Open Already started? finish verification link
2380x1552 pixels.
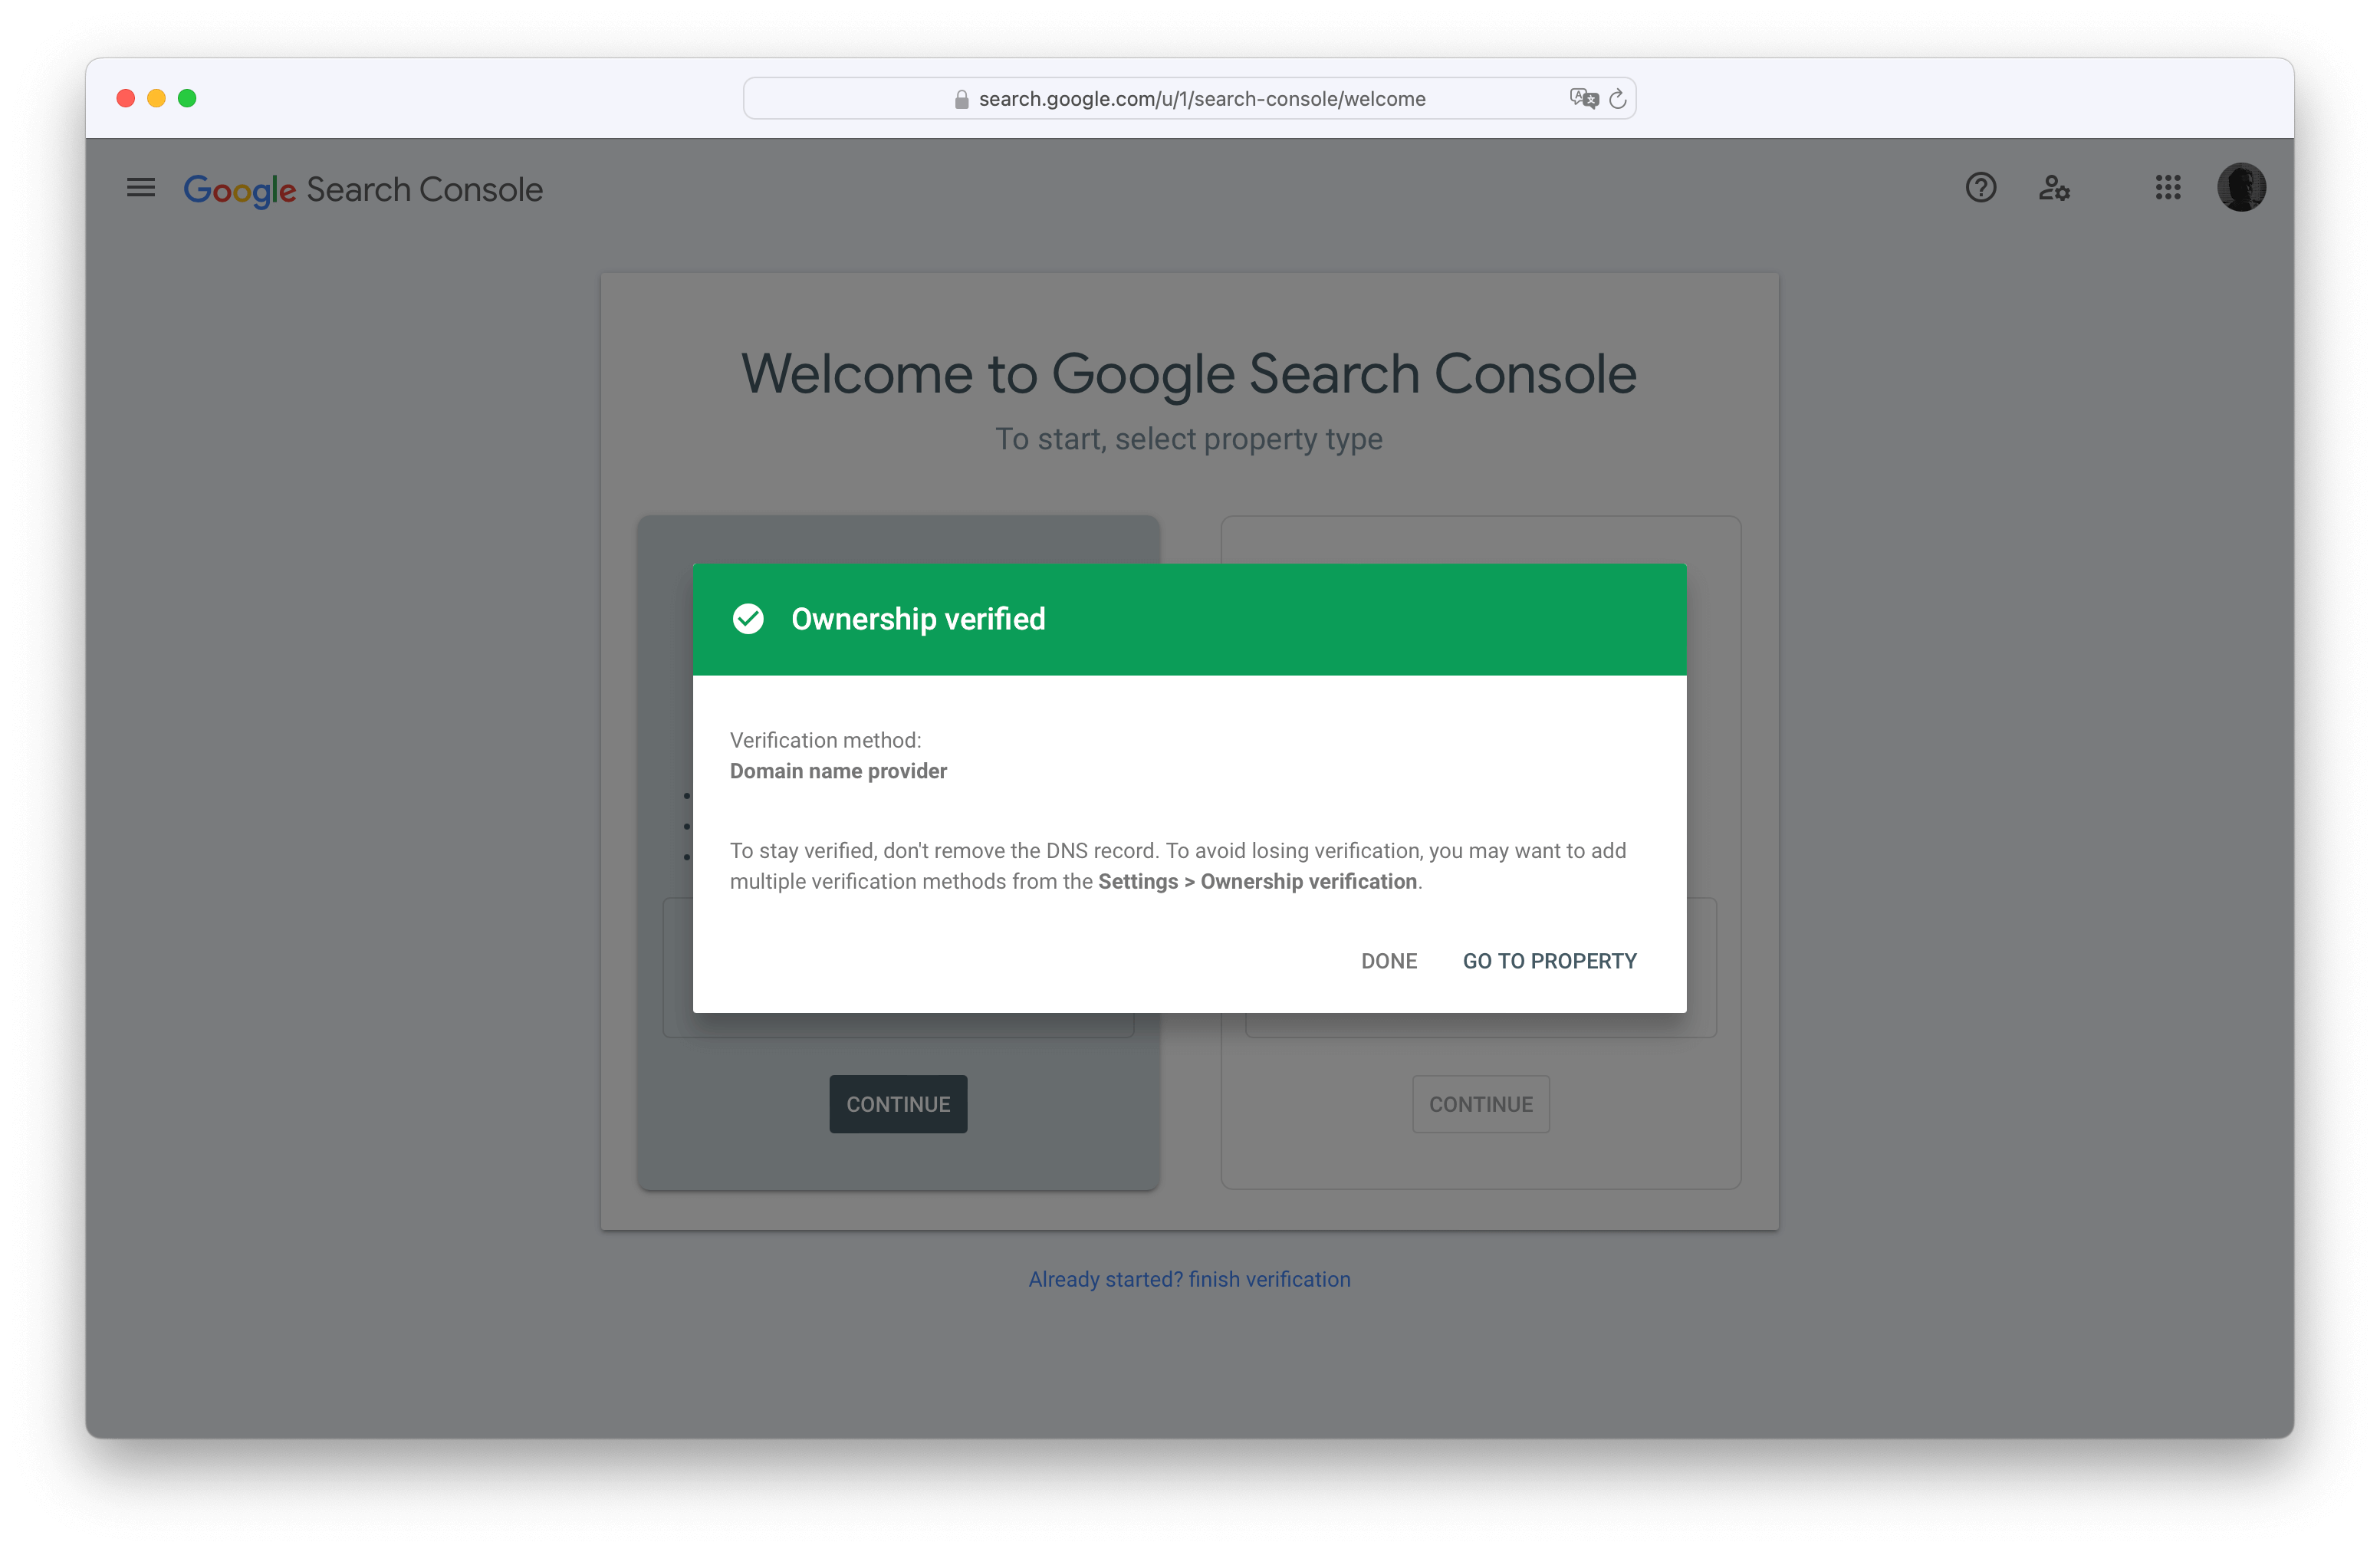pyautogui.click(x=1190, y=1279)
